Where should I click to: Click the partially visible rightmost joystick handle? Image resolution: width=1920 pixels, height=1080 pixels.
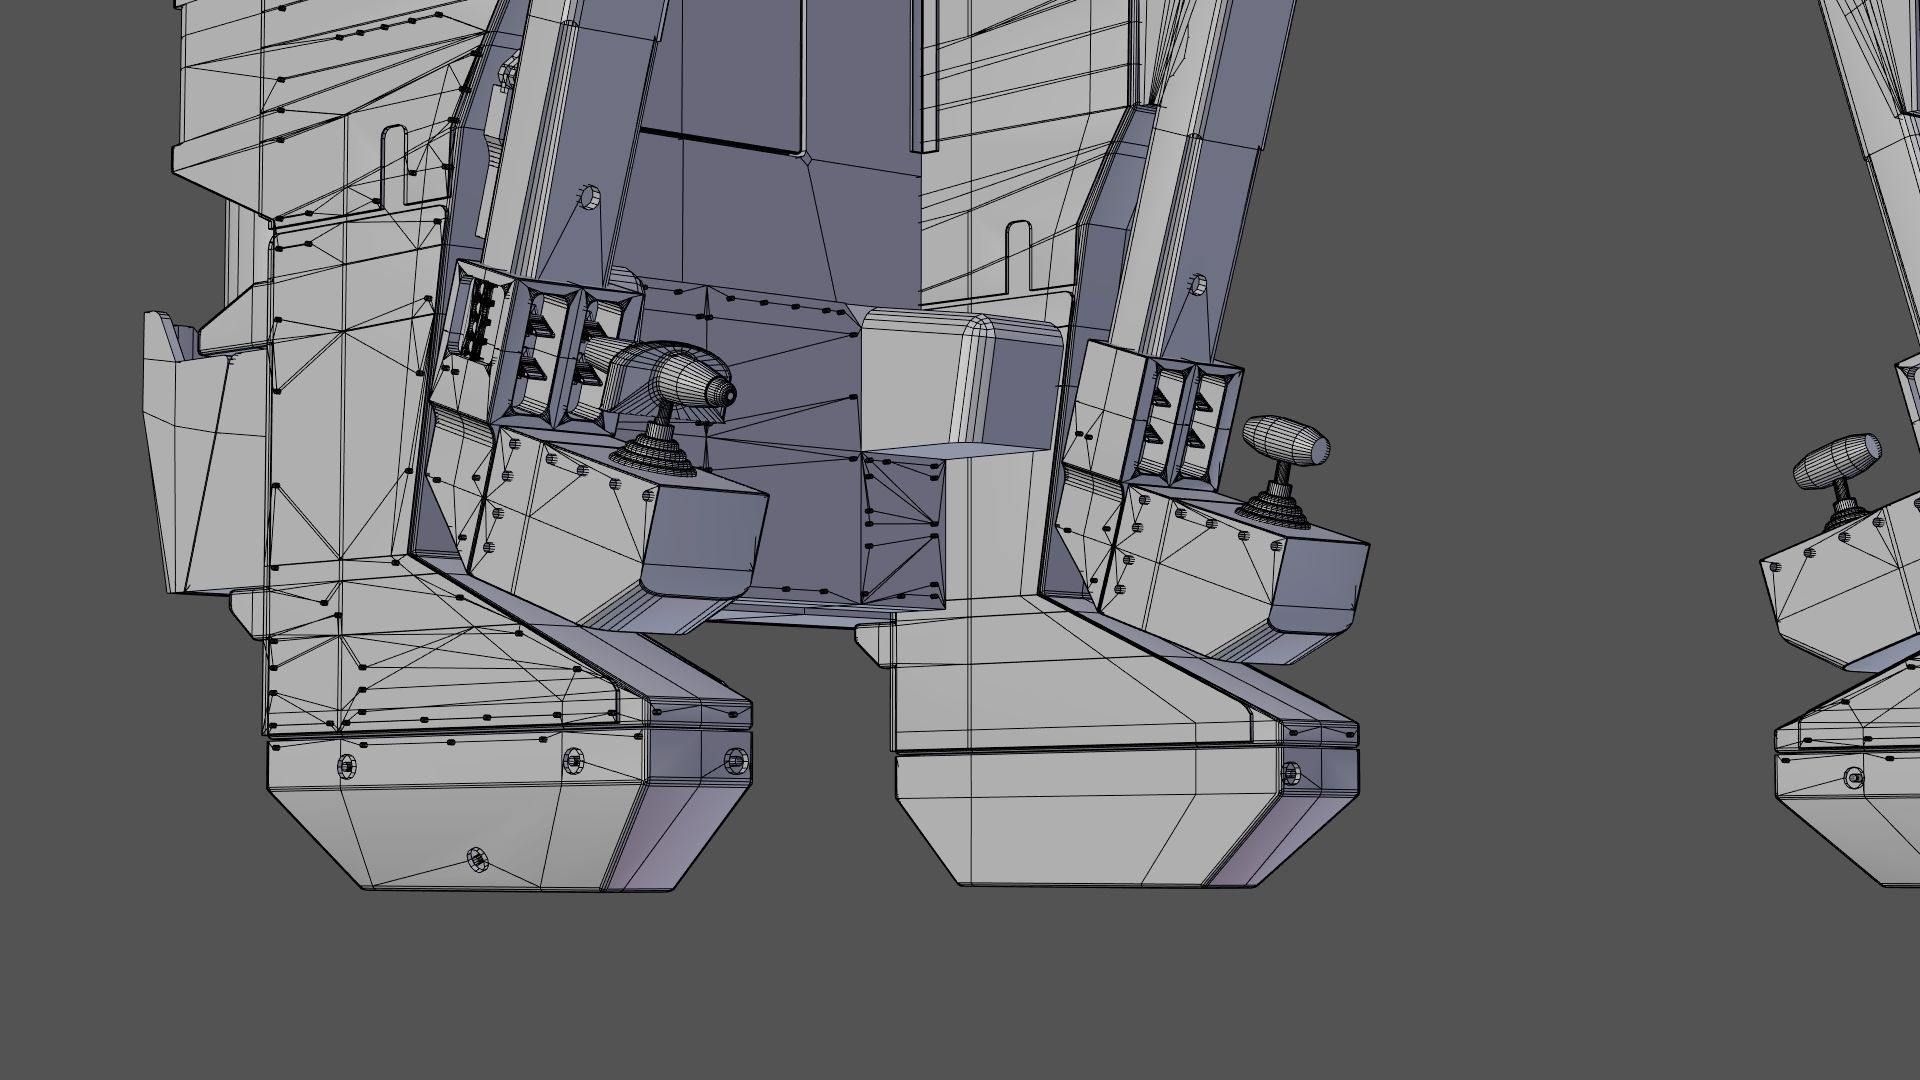click(x=1836, y=461)
